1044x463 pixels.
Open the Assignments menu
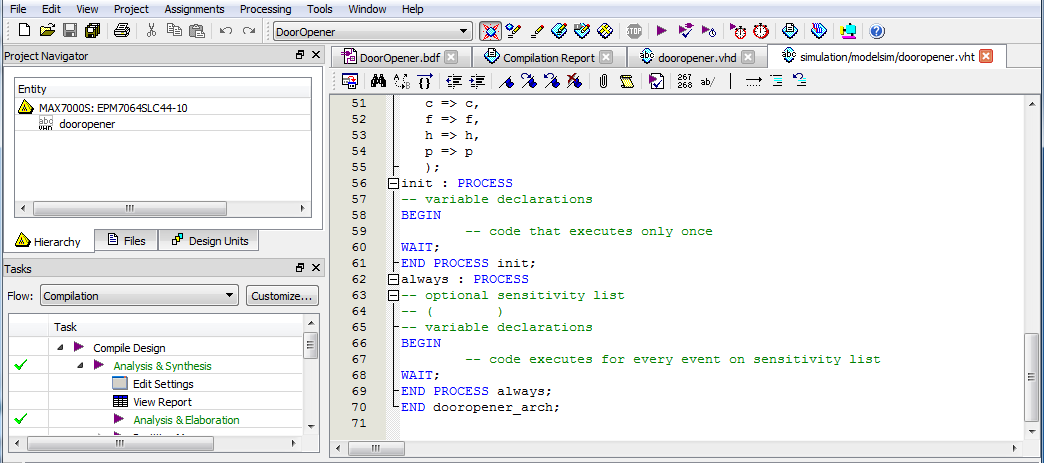click(x=194, y=9)
